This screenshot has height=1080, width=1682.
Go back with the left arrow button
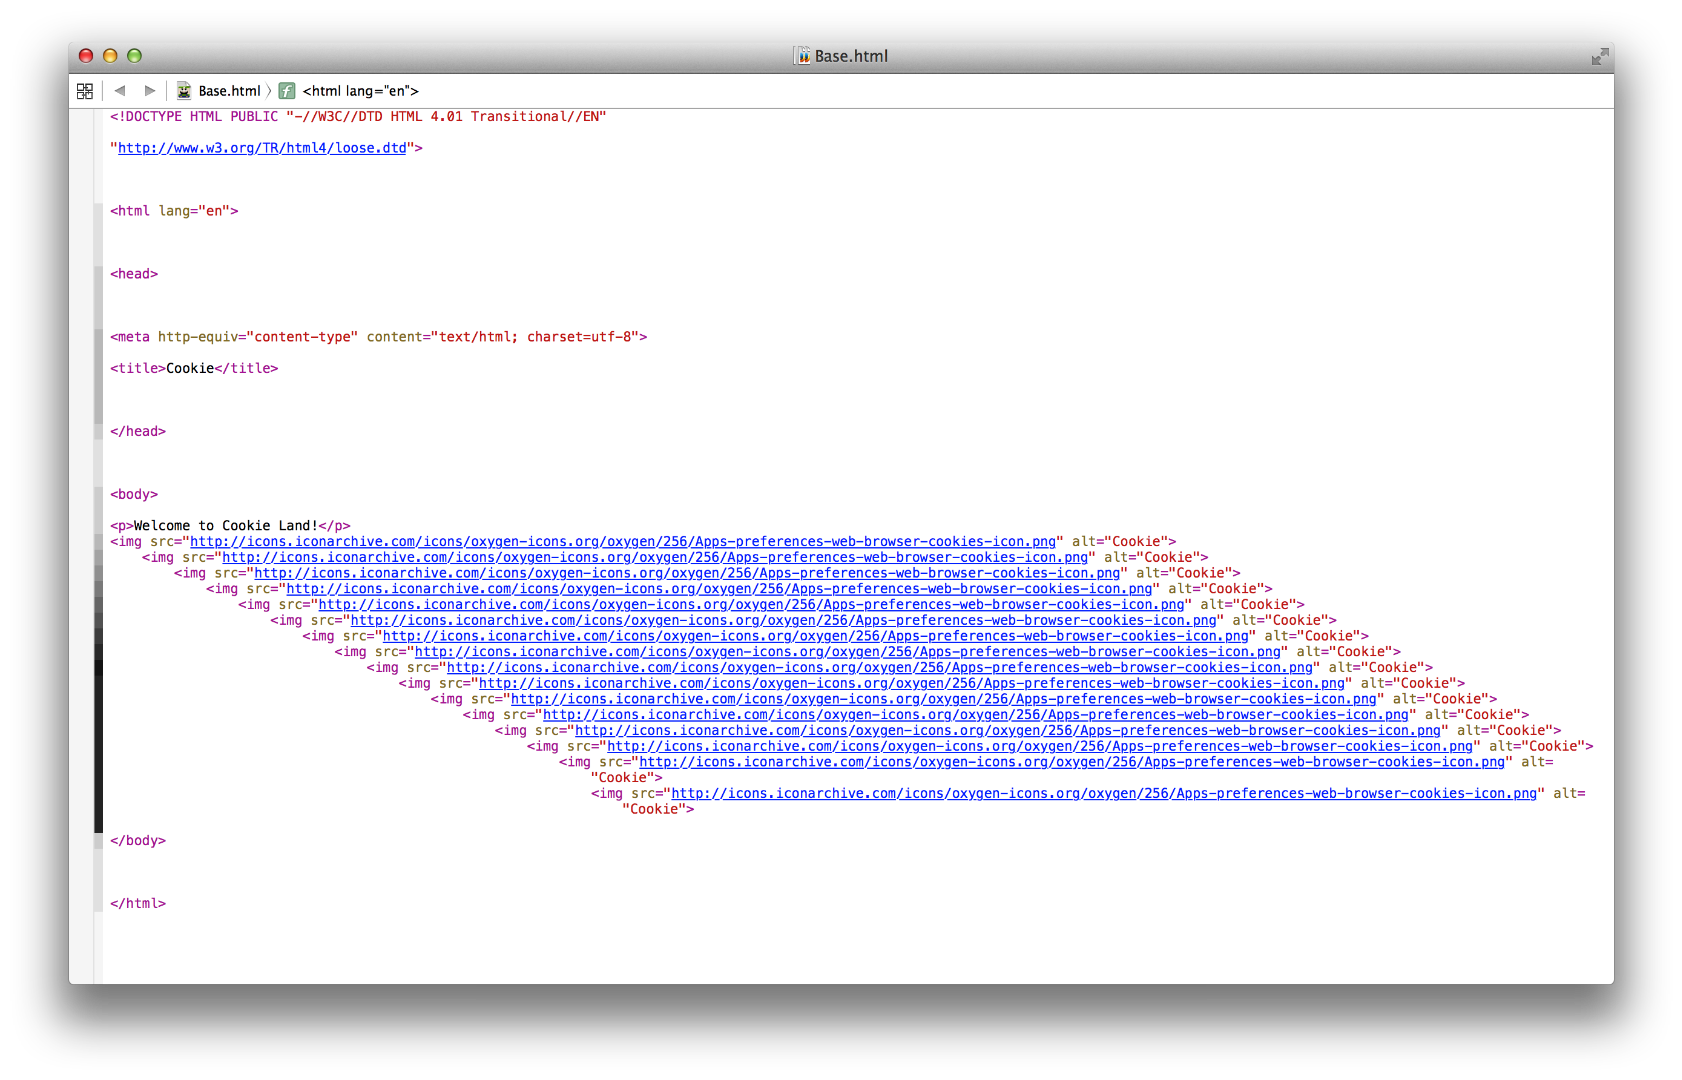pyautogui.click(x=120, y=91)
